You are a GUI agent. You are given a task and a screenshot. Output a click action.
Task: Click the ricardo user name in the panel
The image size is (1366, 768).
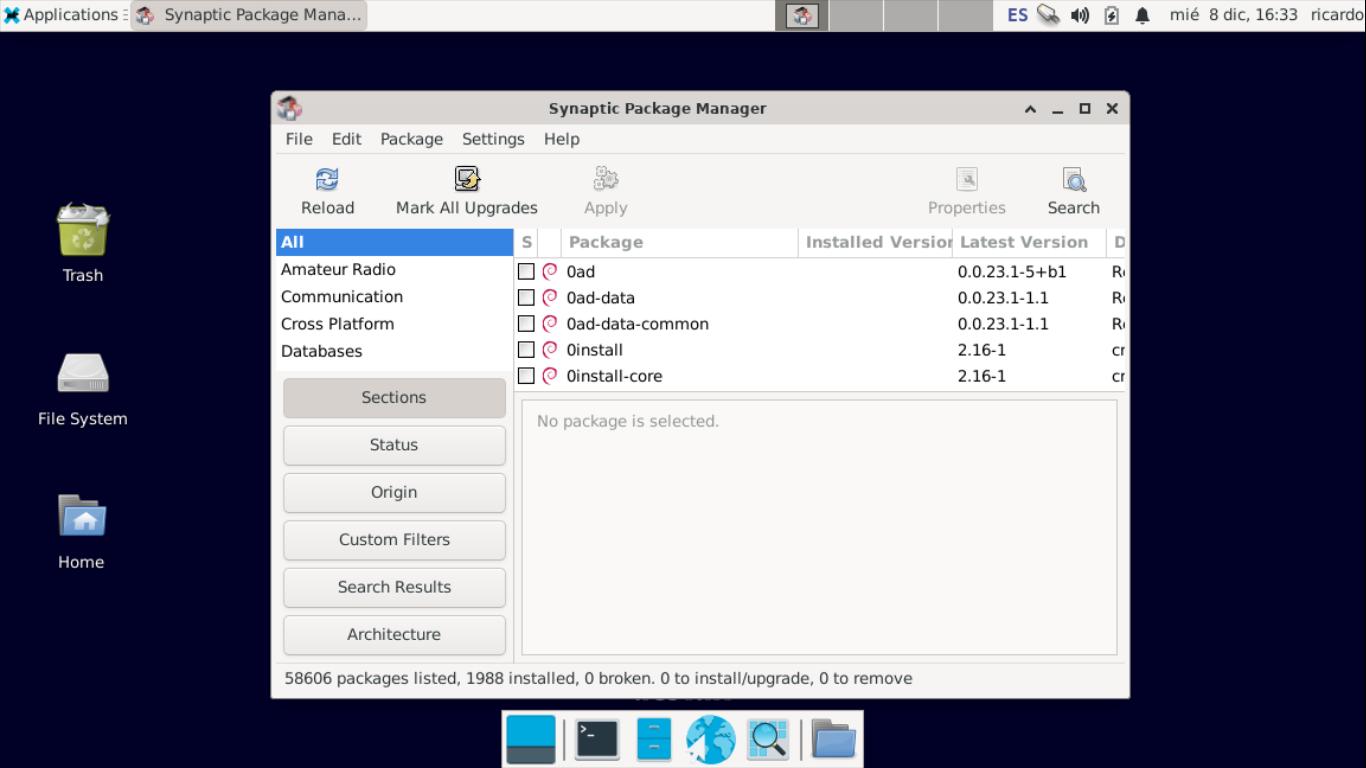1337,15
